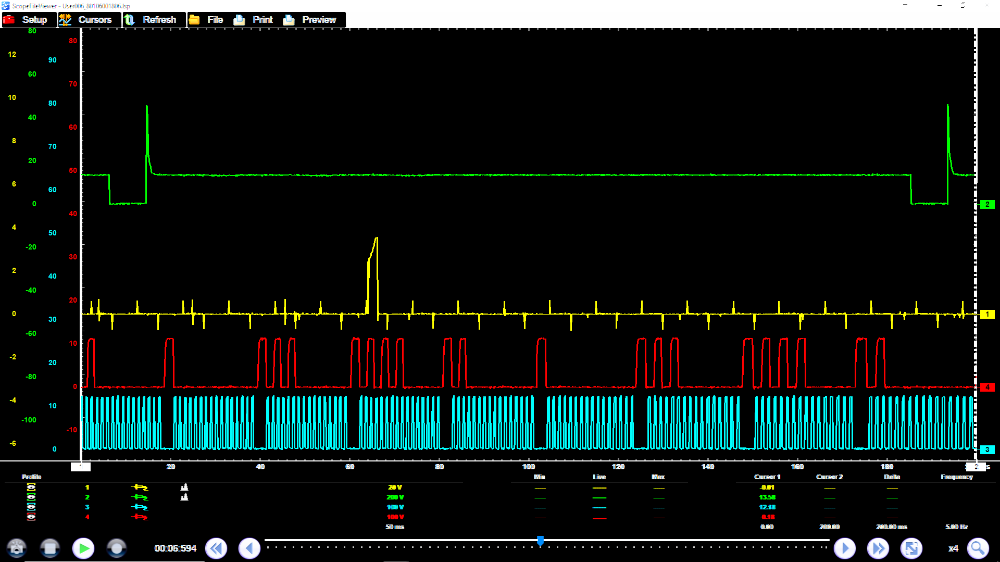This screenshot has height=562, width=1000.
Task: Click the magnifier zoom button
Action: coord(977,548)
